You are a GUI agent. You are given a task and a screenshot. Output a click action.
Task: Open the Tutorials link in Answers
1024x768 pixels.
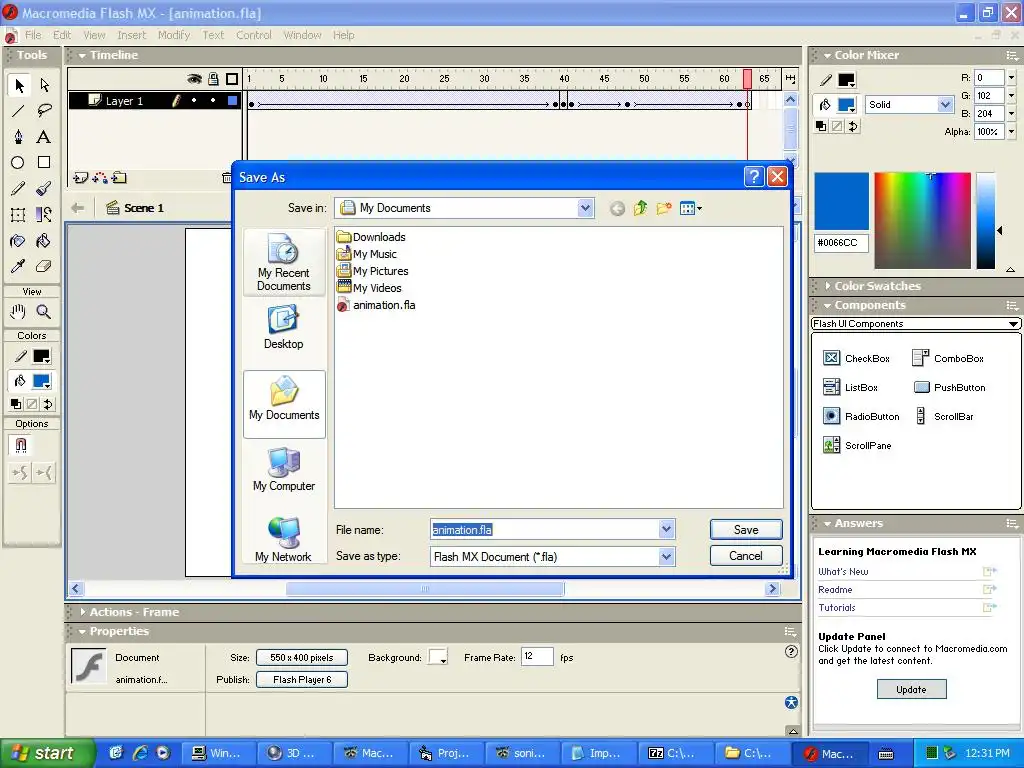(x=837, y=607)
